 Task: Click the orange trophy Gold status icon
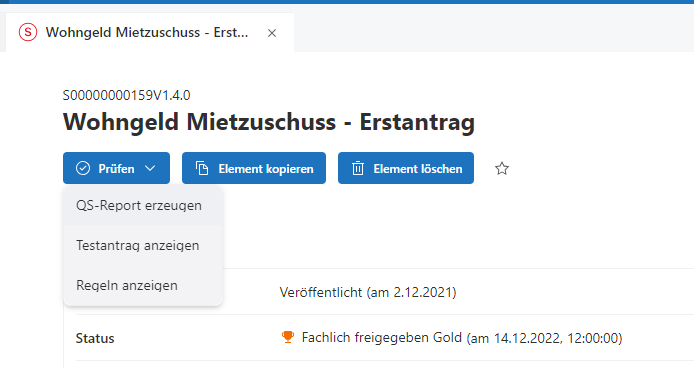click(x=288, y=337)
